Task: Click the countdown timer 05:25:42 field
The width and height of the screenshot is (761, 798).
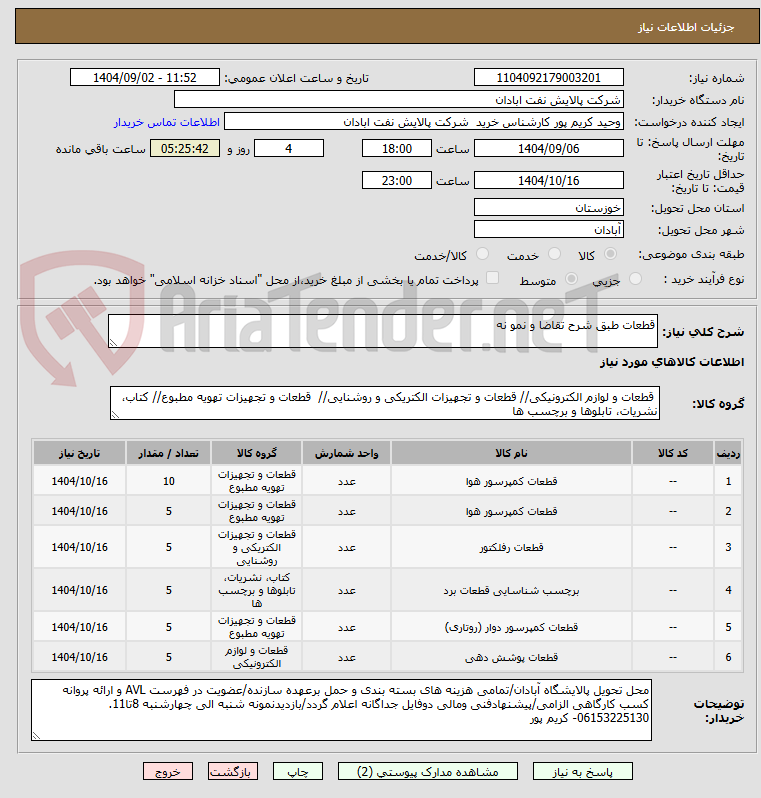Action: [x=185, y=149]
